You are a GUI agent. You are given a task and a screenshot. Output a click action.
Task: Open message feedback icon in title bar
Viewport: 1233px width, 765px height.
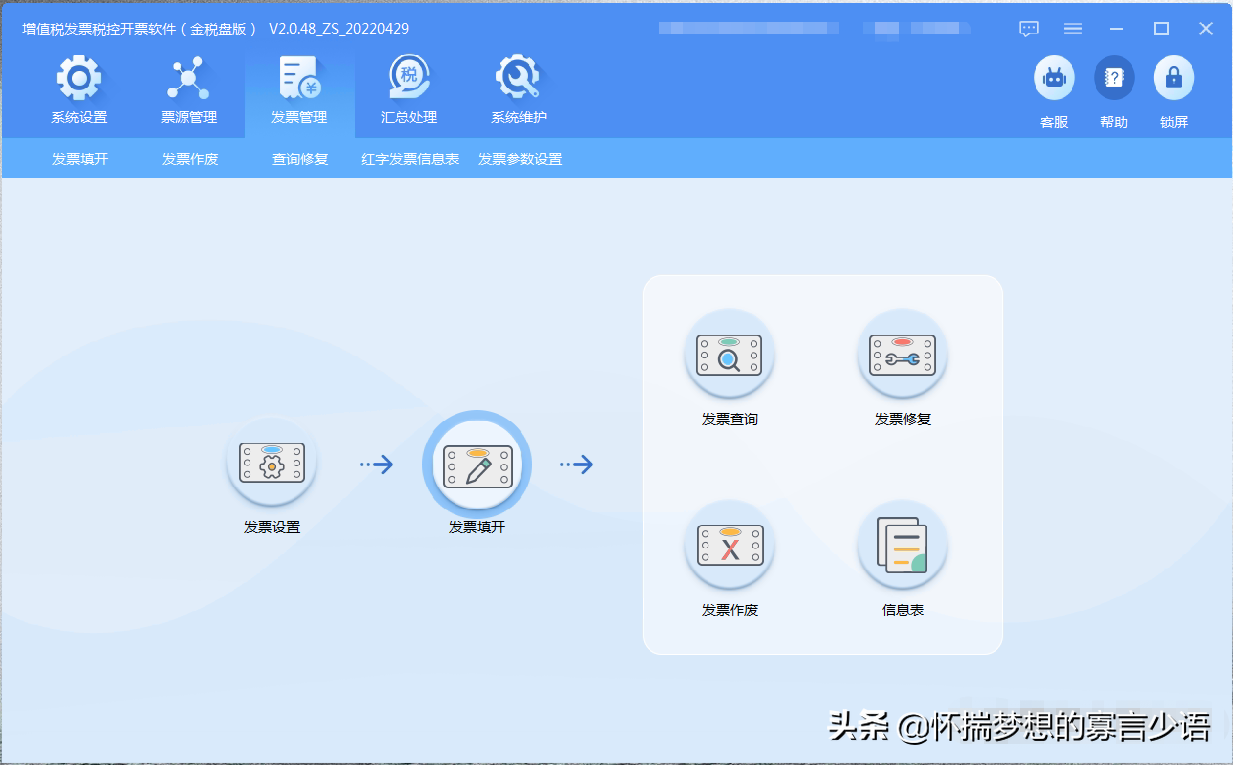[1029, 29]
